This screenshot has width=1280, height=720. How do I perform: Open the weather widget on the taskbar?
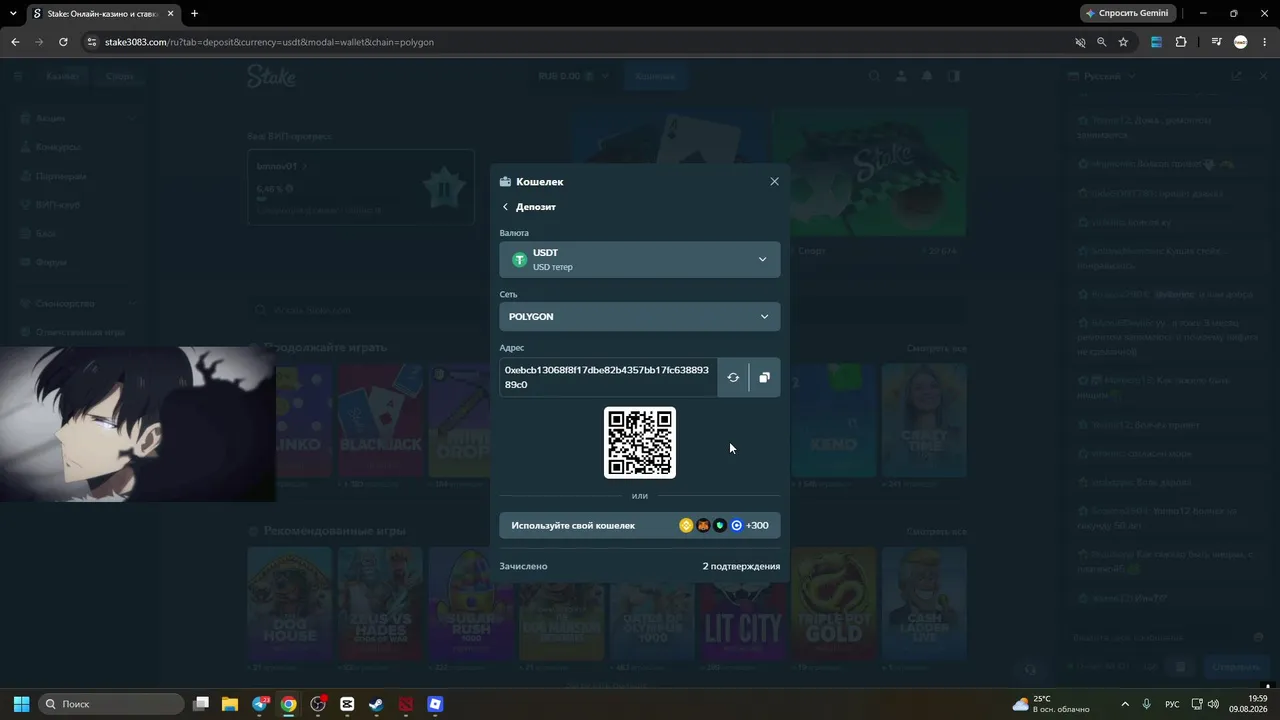pos(1051,704)
